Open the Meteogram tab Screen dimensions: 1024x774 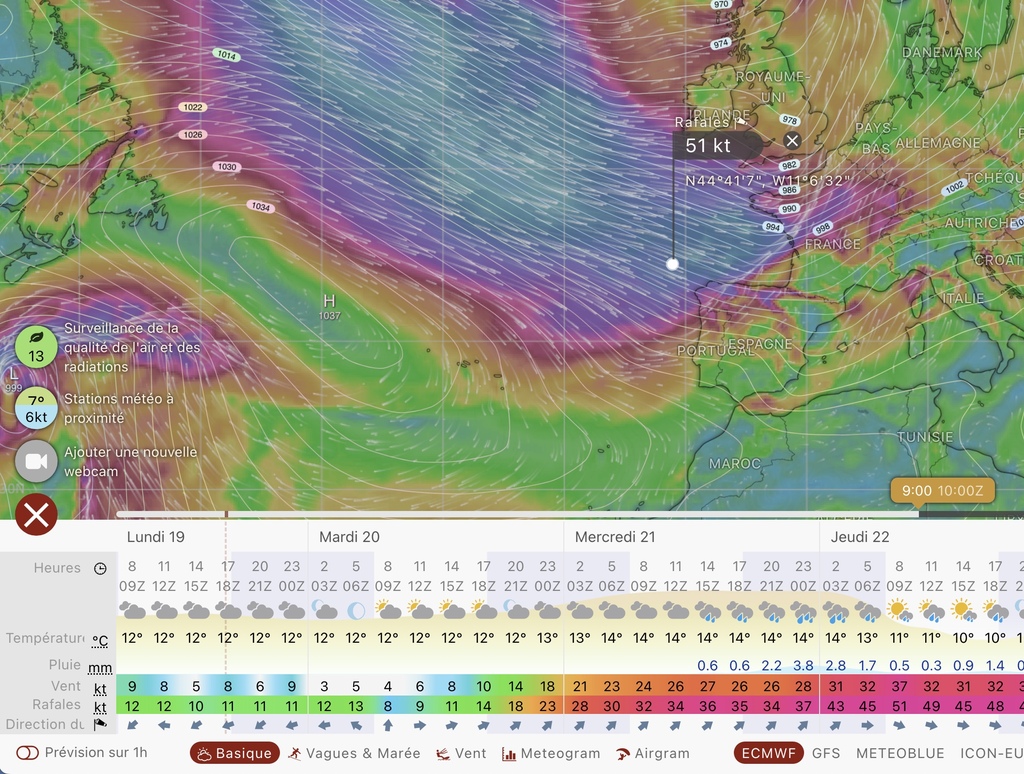[x=551, y=753]
